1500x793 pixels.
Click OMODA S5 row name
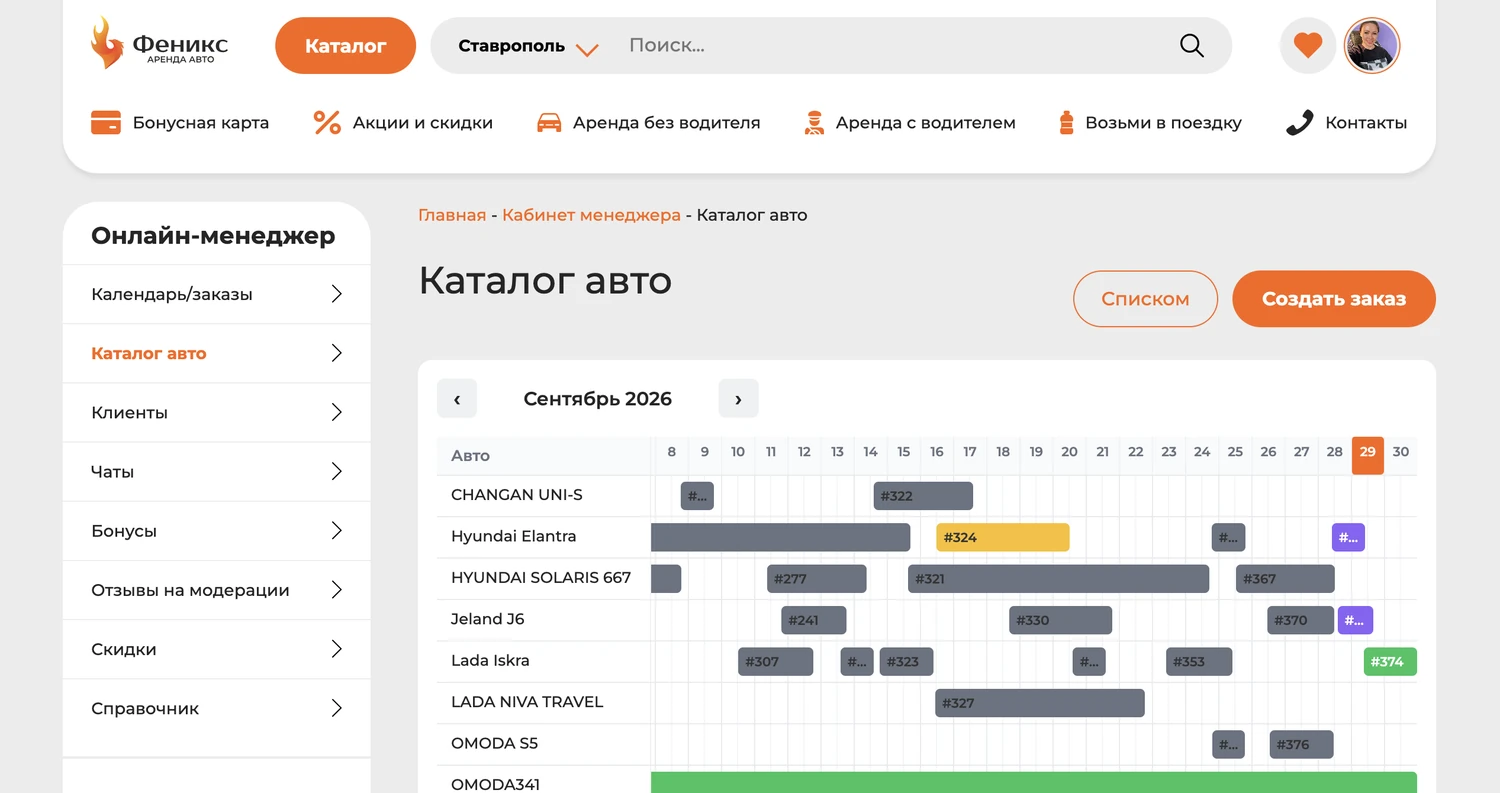494,743
